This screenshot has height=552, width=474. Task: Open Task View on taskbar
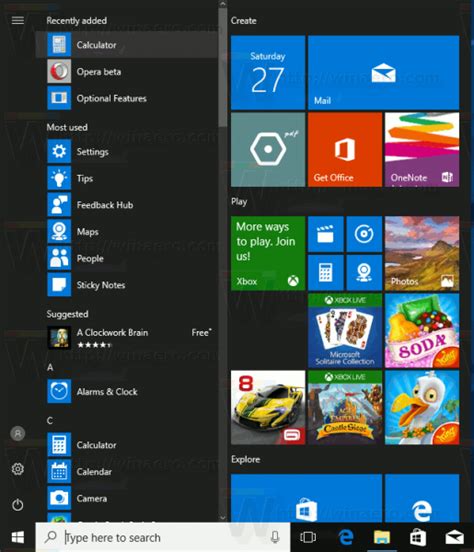(308, 537)
